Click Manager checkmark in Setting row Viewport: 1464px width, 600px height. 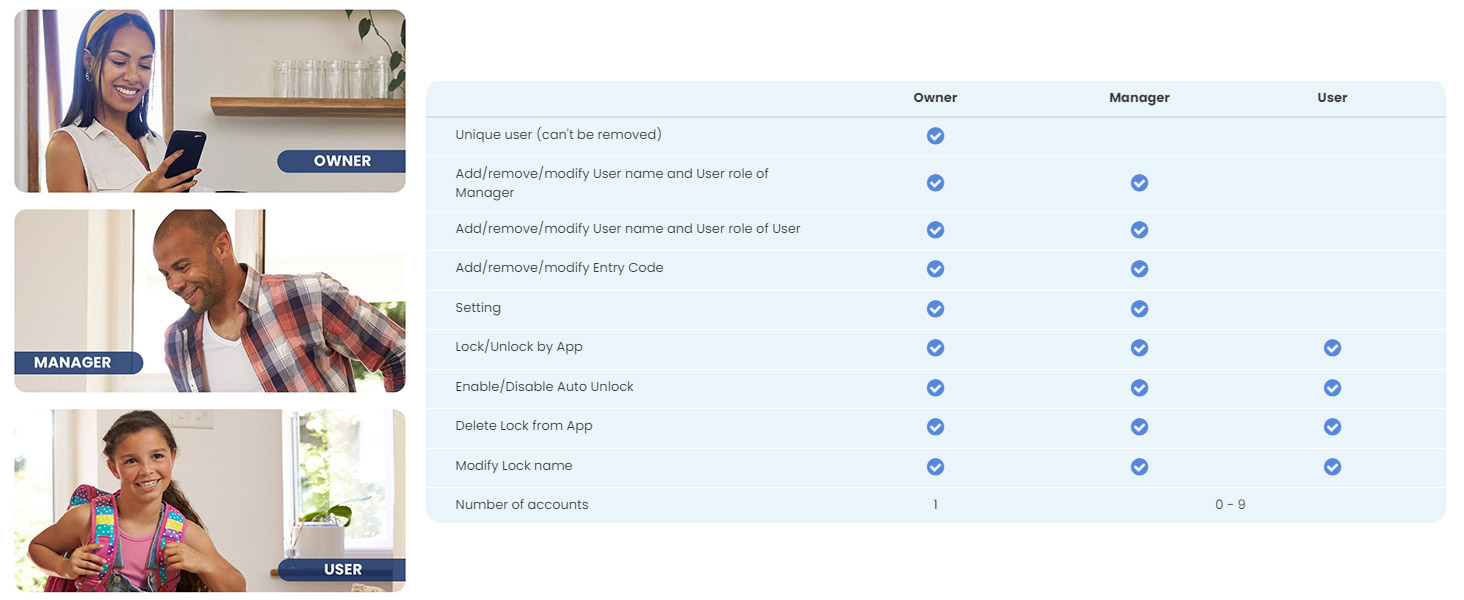pyautogui.click(x=1139, y=309)
